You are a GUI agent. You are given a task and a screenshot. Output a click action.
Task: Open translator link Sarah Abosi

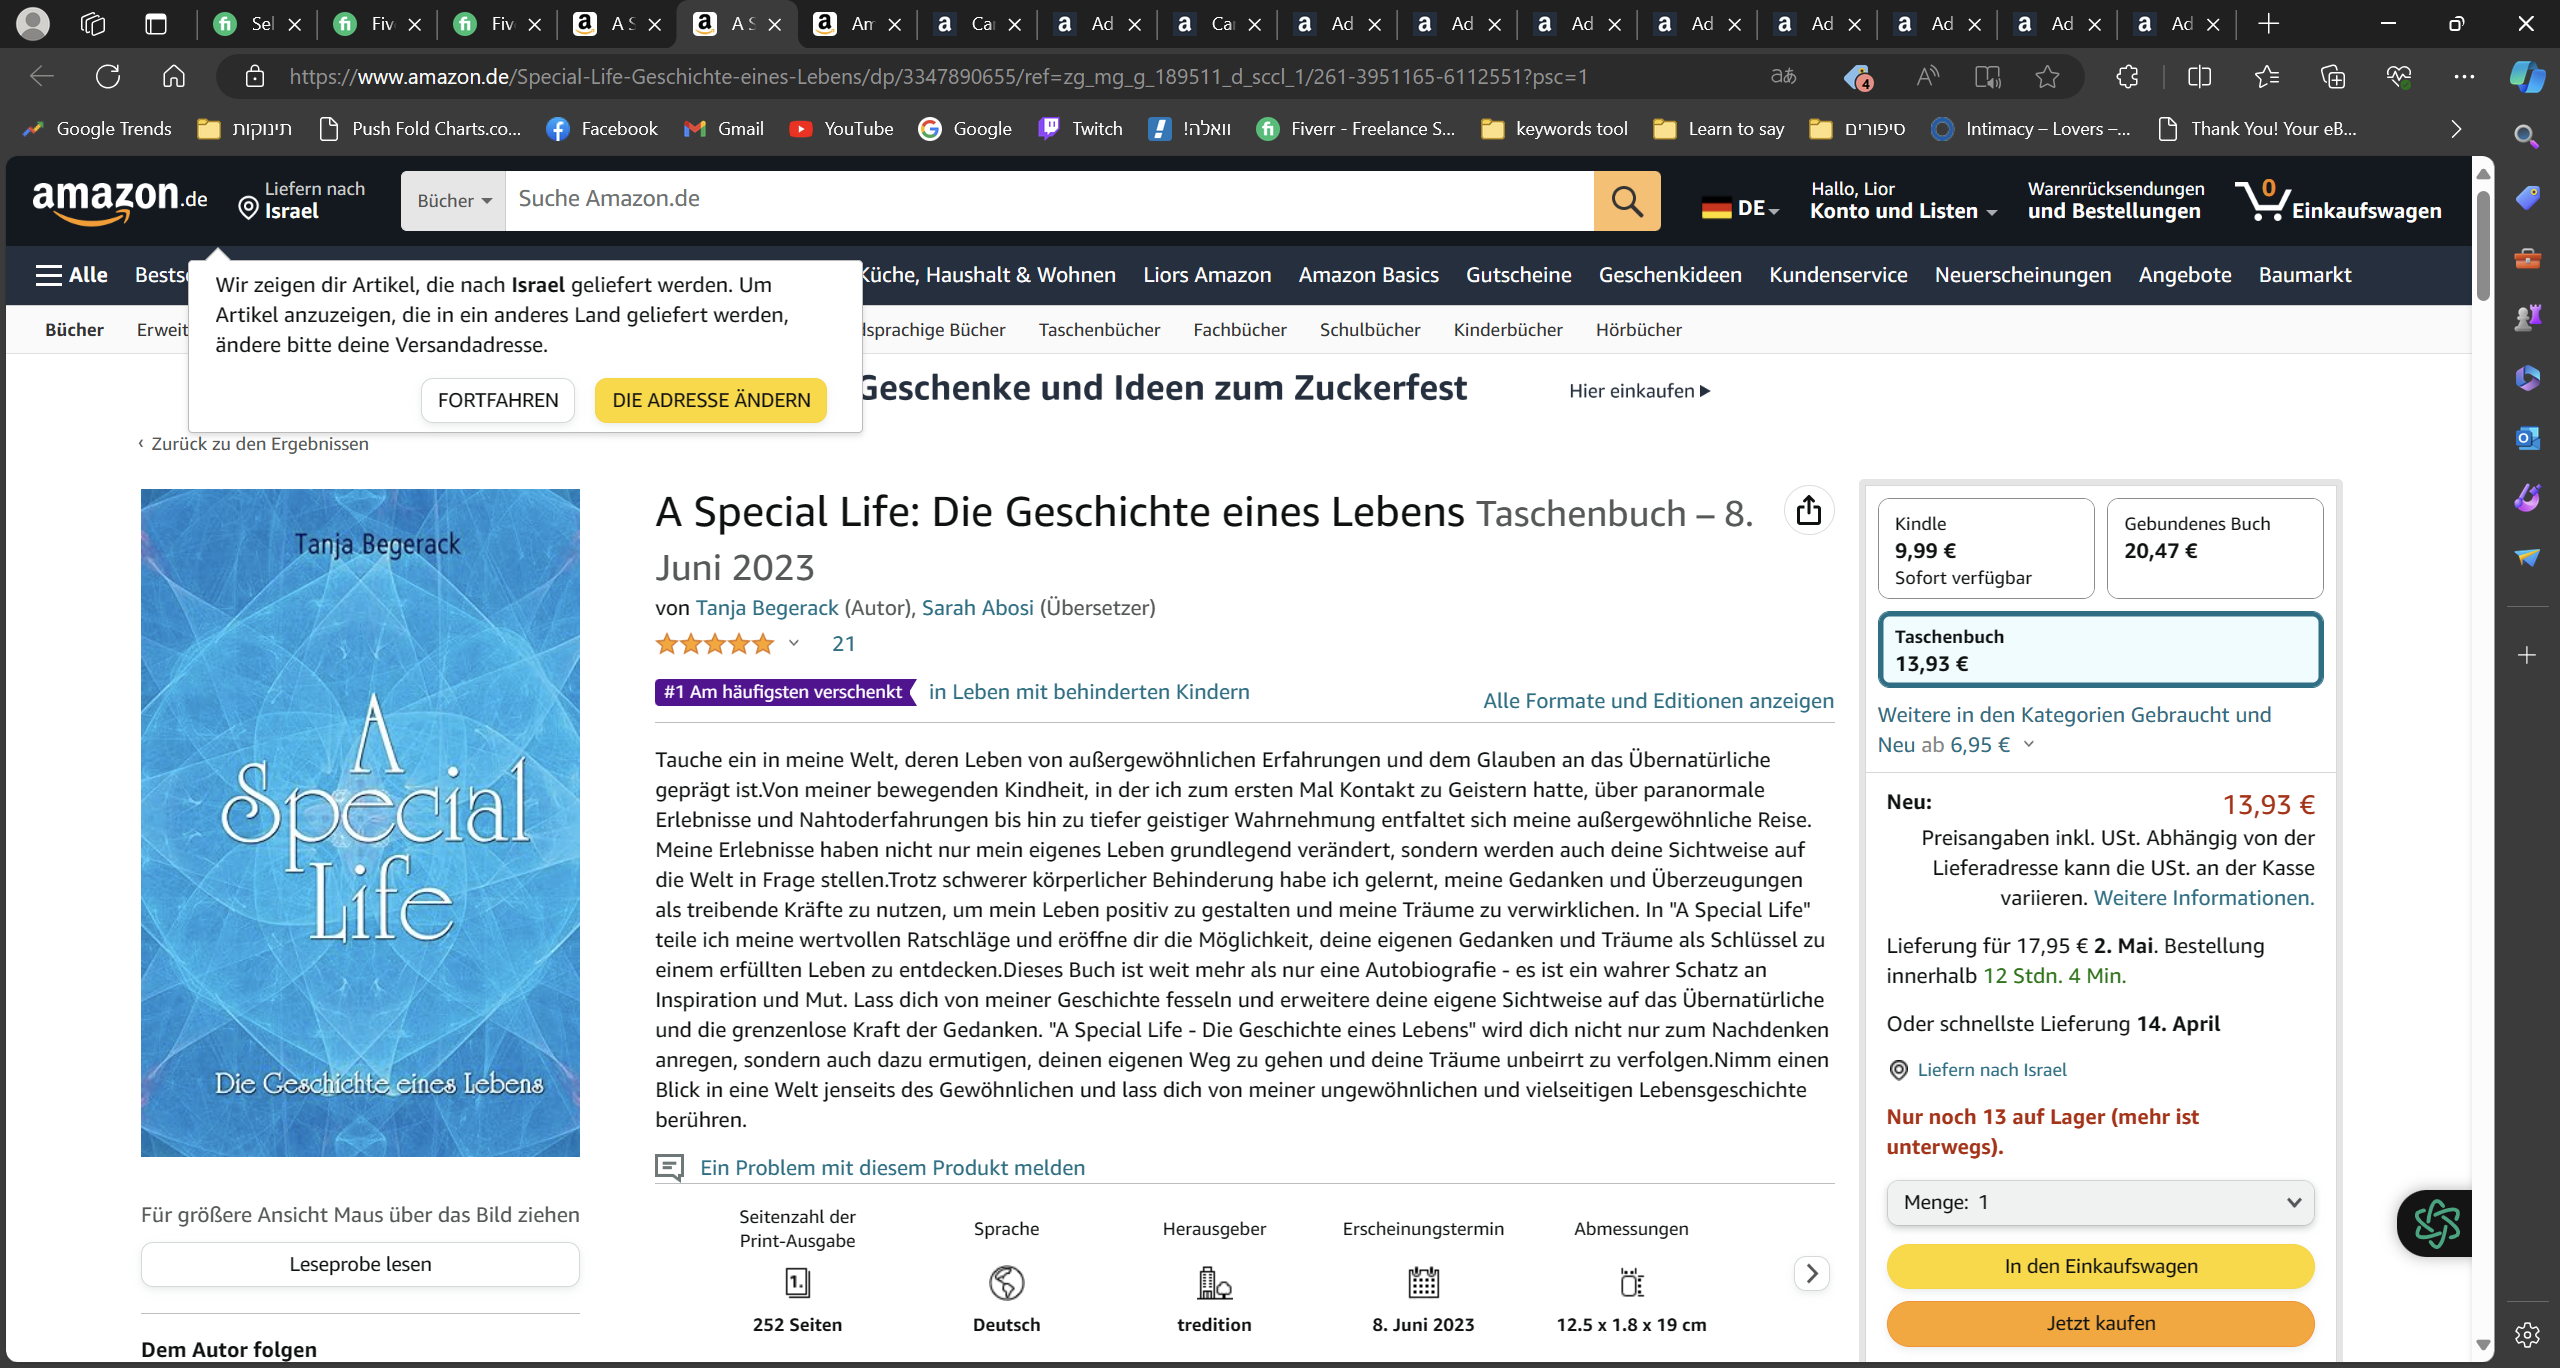pos(977,608)
